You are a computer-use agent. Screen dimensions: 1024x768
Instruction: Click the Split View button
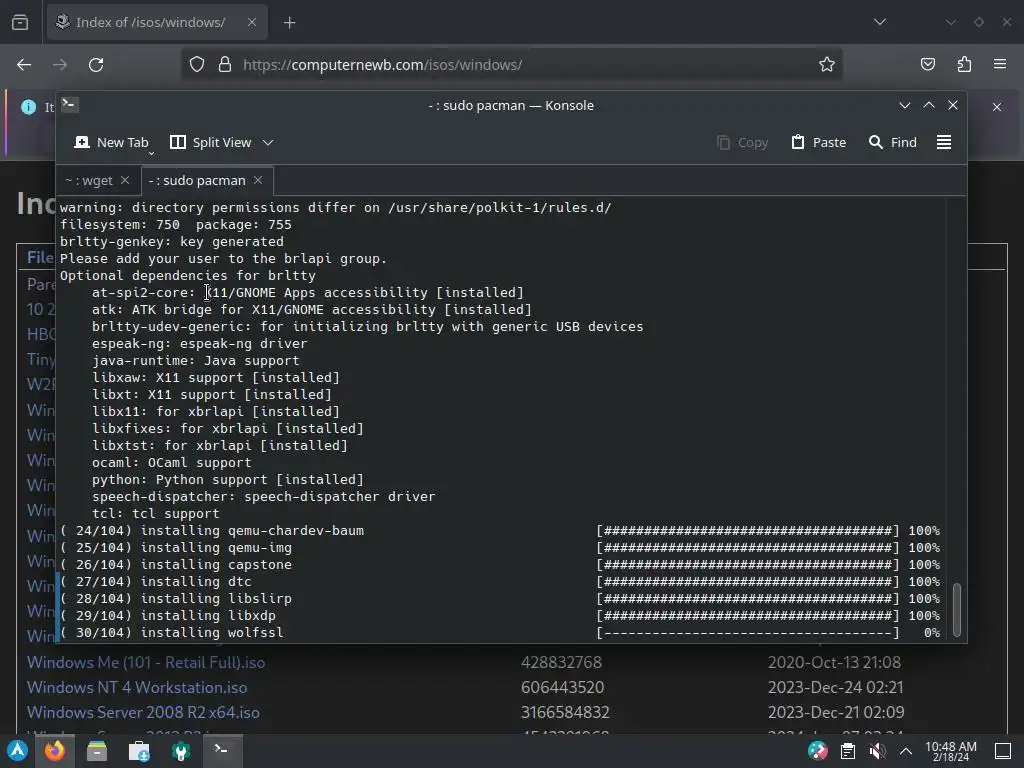211,142
